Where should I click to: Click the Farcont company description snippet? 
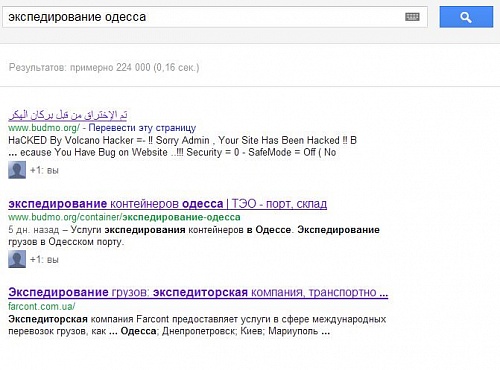pos(197,325)
